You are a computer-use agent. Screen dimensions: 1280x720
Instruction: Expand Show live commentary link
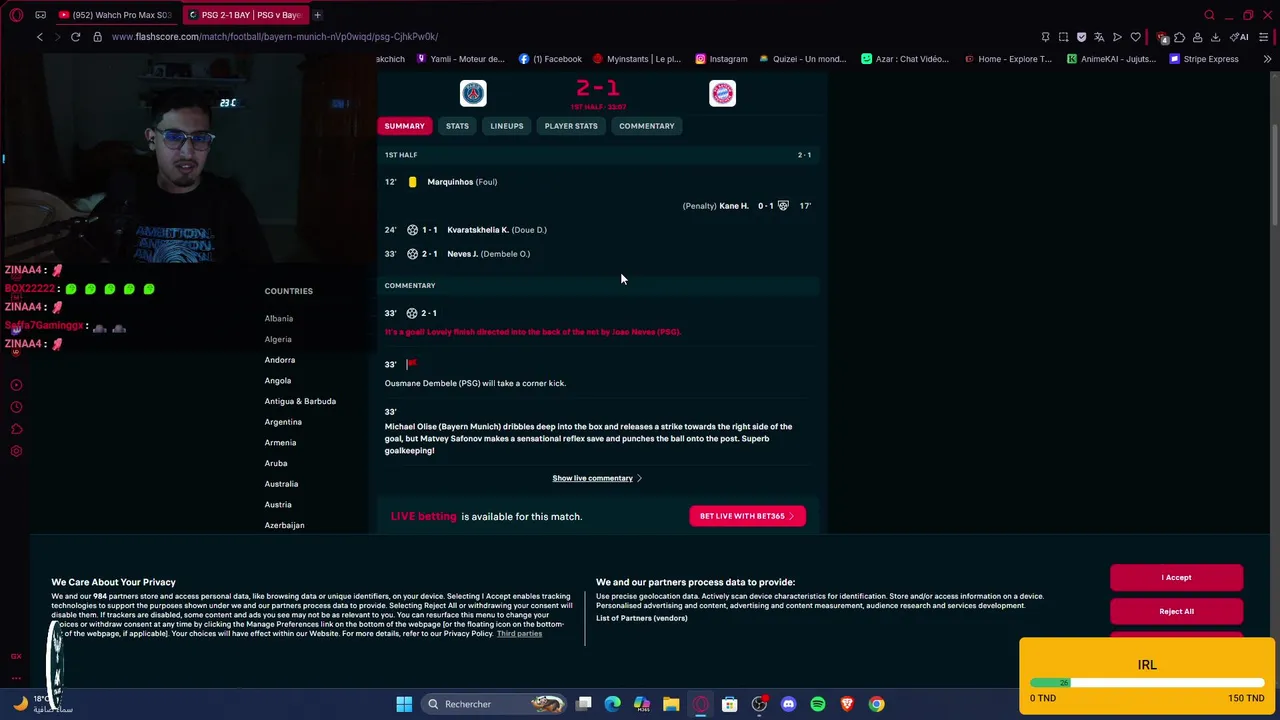pos(597,478)
